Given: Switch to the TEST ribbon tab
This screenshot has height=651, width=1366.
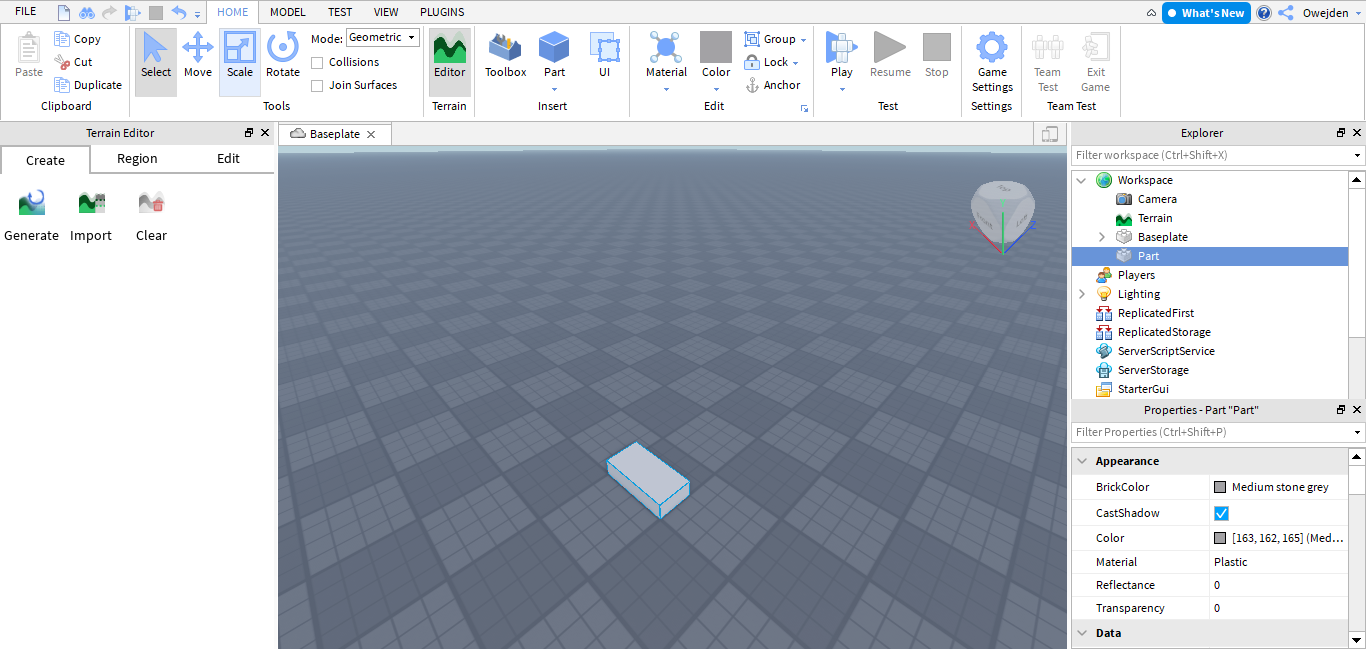Looking at the screenshot, I should coord(340,12).
